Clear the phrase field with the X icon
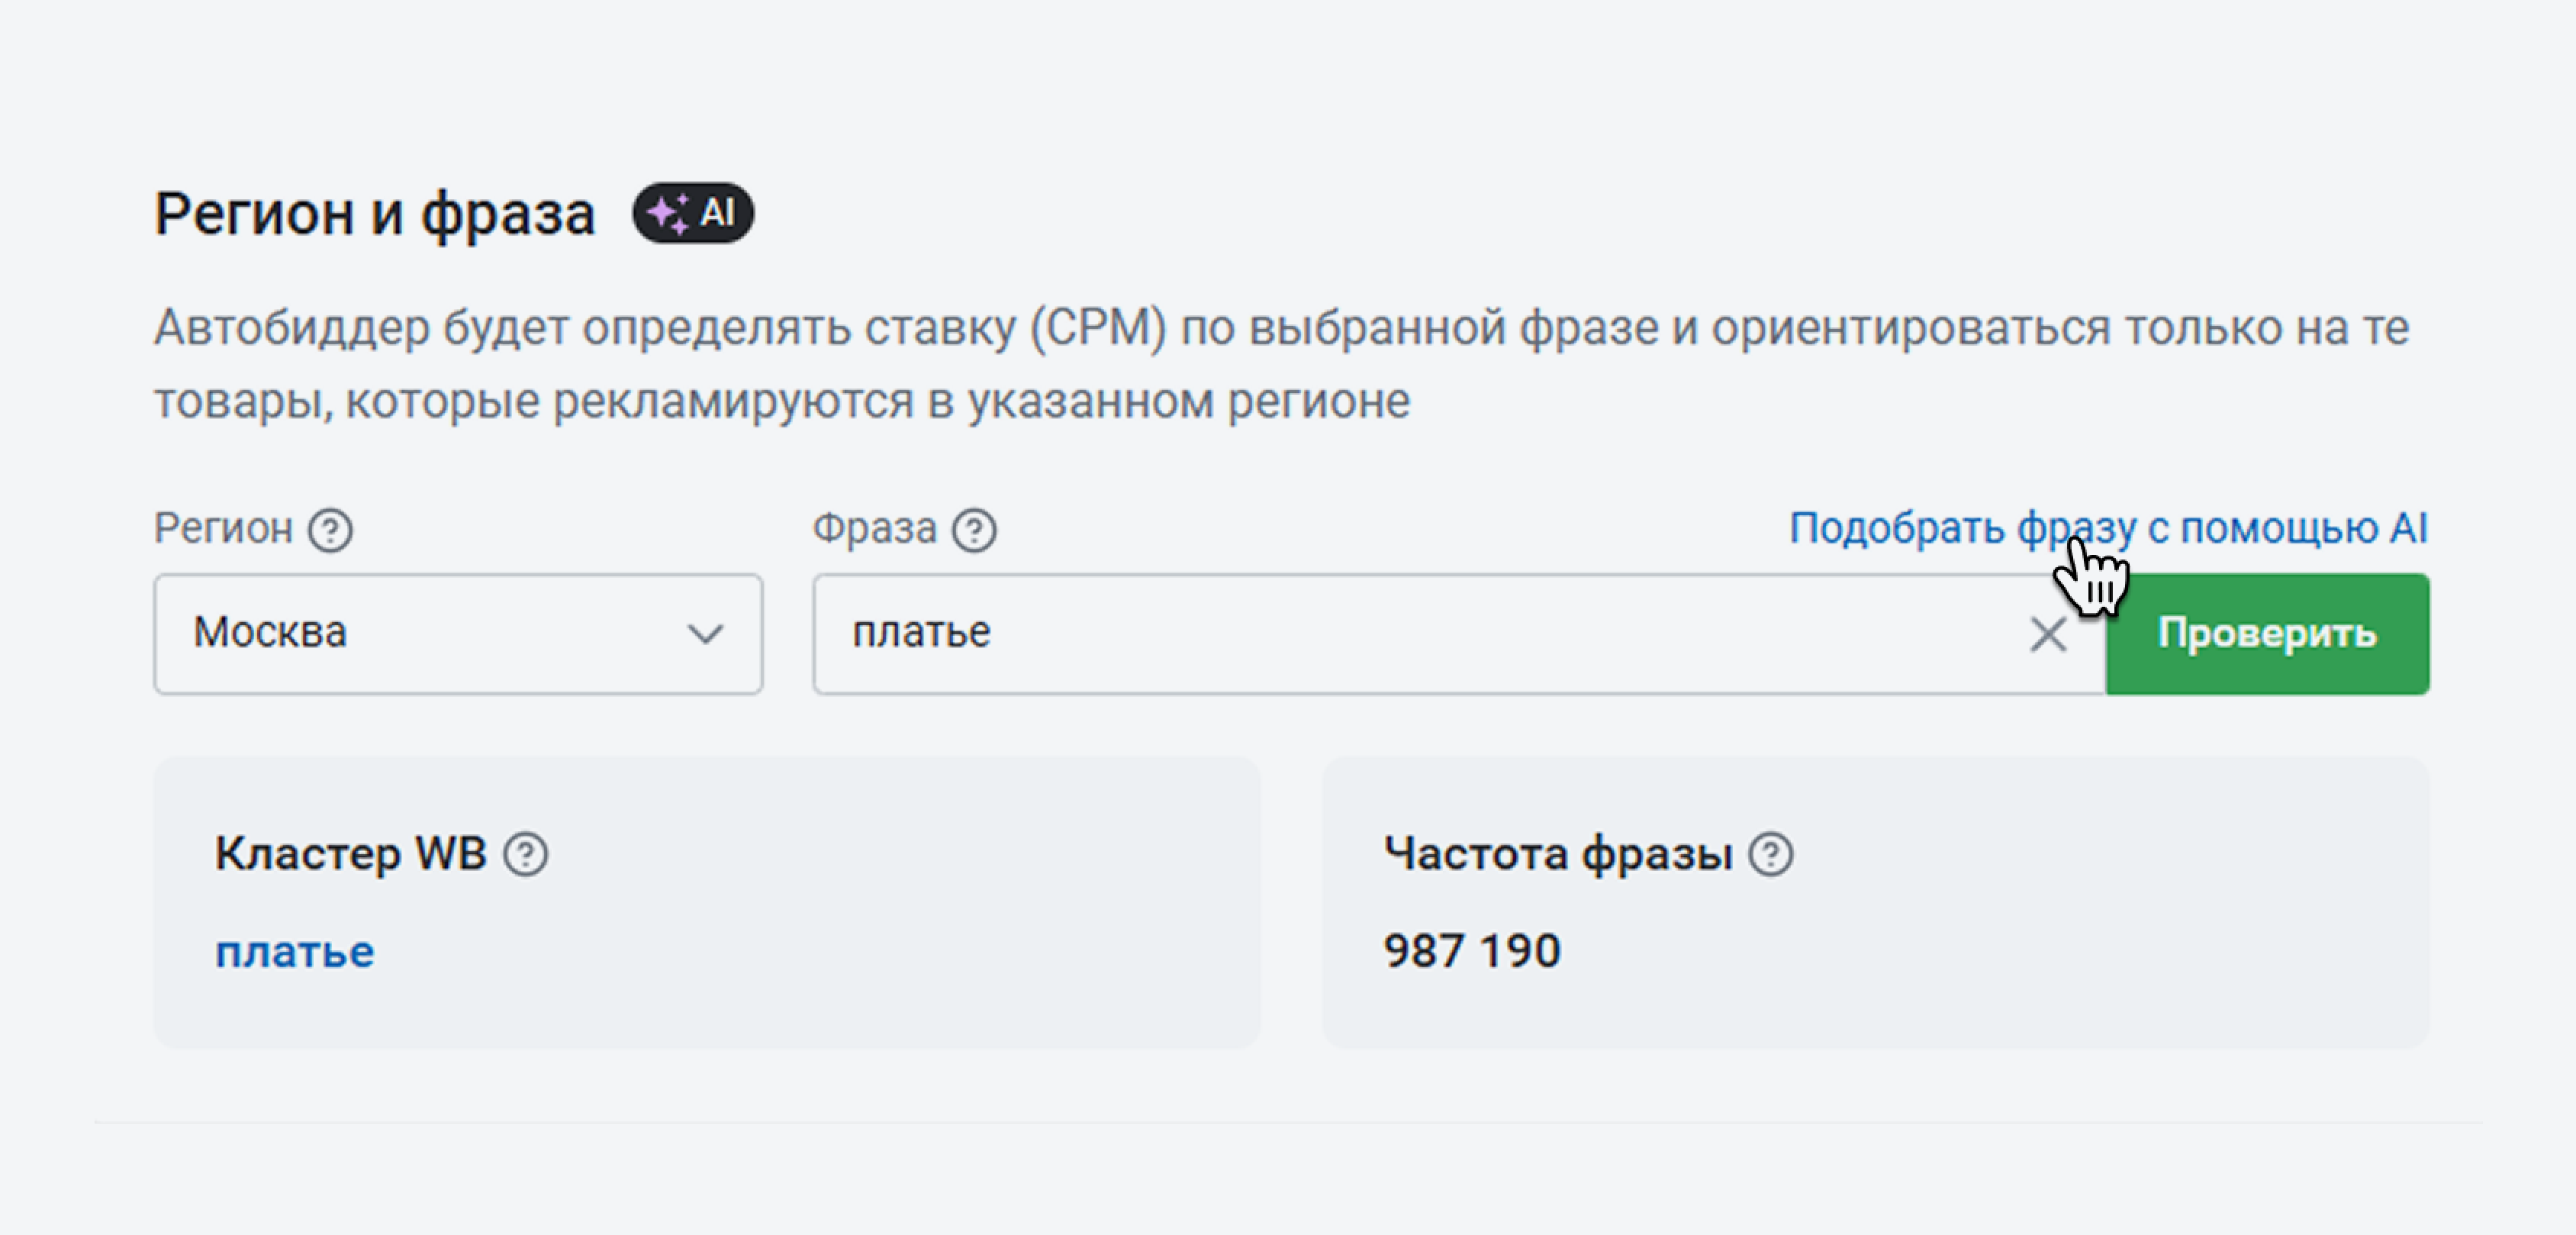Image resolution: width=2576 pixels, height=1235 pixels. click(2048, 634)
